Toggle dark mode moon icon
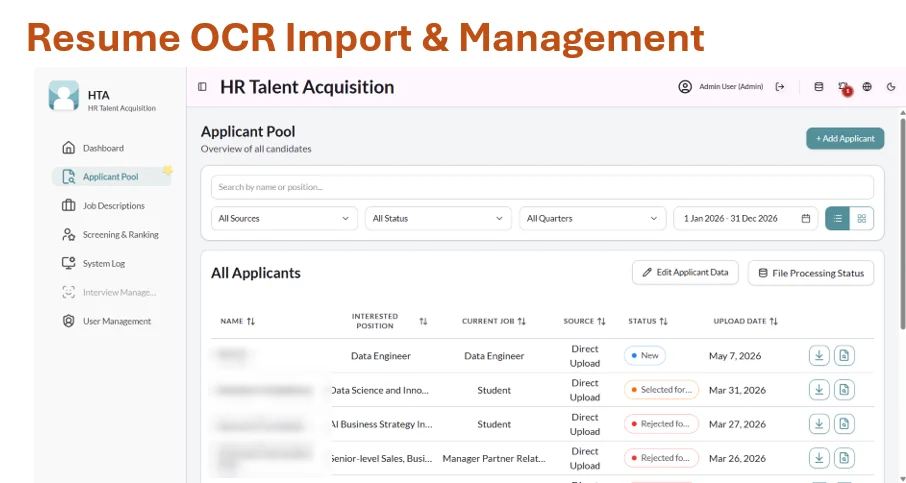Image resolution: width=906 pixels, height=483 pixels. point(891,87)
